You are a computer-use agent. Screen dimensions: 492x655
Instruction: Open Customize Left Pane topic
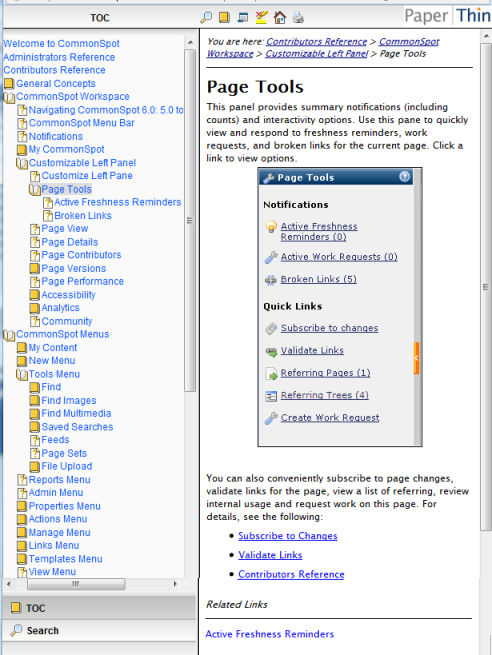click(x=87, y=175)
